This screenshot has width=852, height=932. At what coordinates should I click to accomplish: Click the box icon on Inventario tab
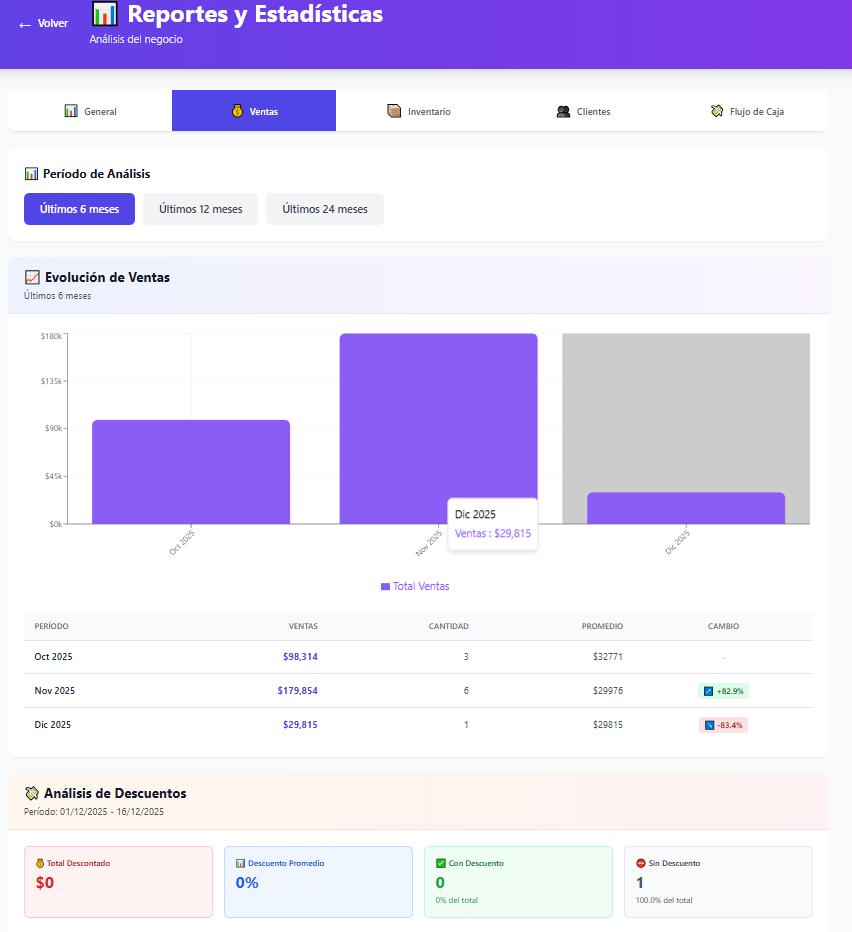(394, 111)
